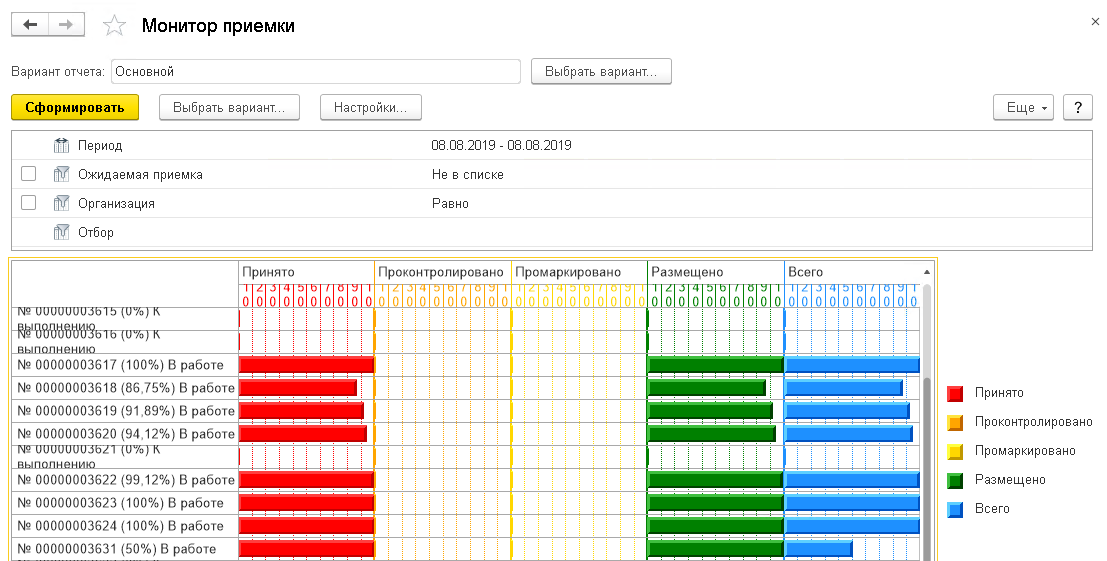This screenshot has height=561, width=1107.
Task: Enable the Организация filter checkbox
Action: click(x=29, y=203)
